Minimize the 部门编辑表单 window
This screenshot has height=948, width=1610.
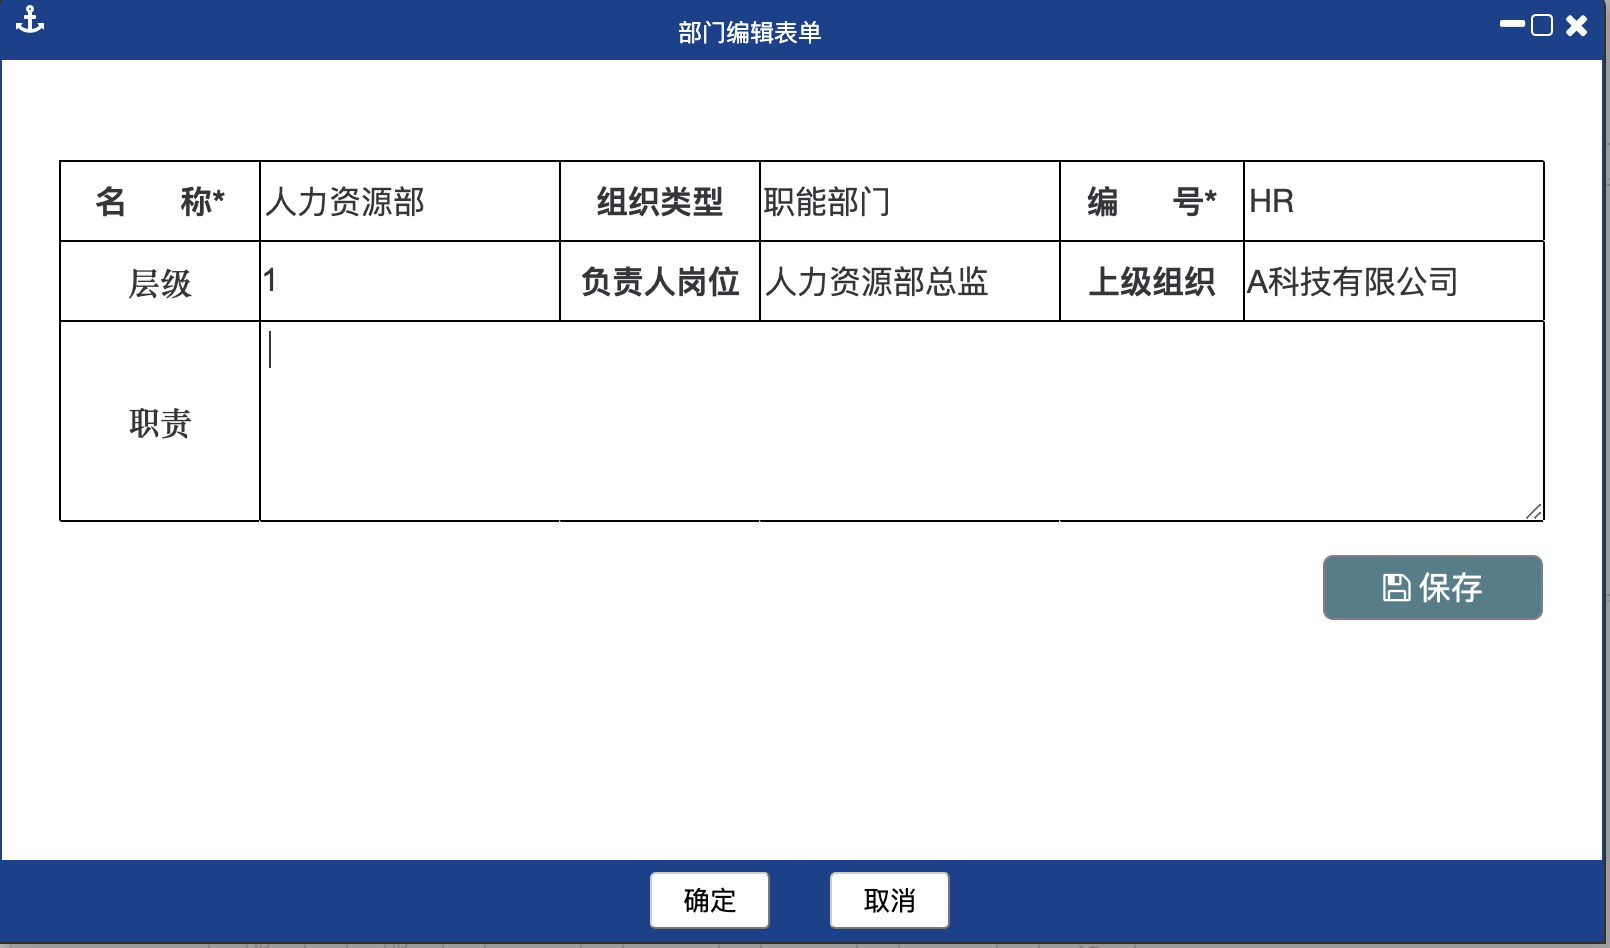click(1512, 24)
